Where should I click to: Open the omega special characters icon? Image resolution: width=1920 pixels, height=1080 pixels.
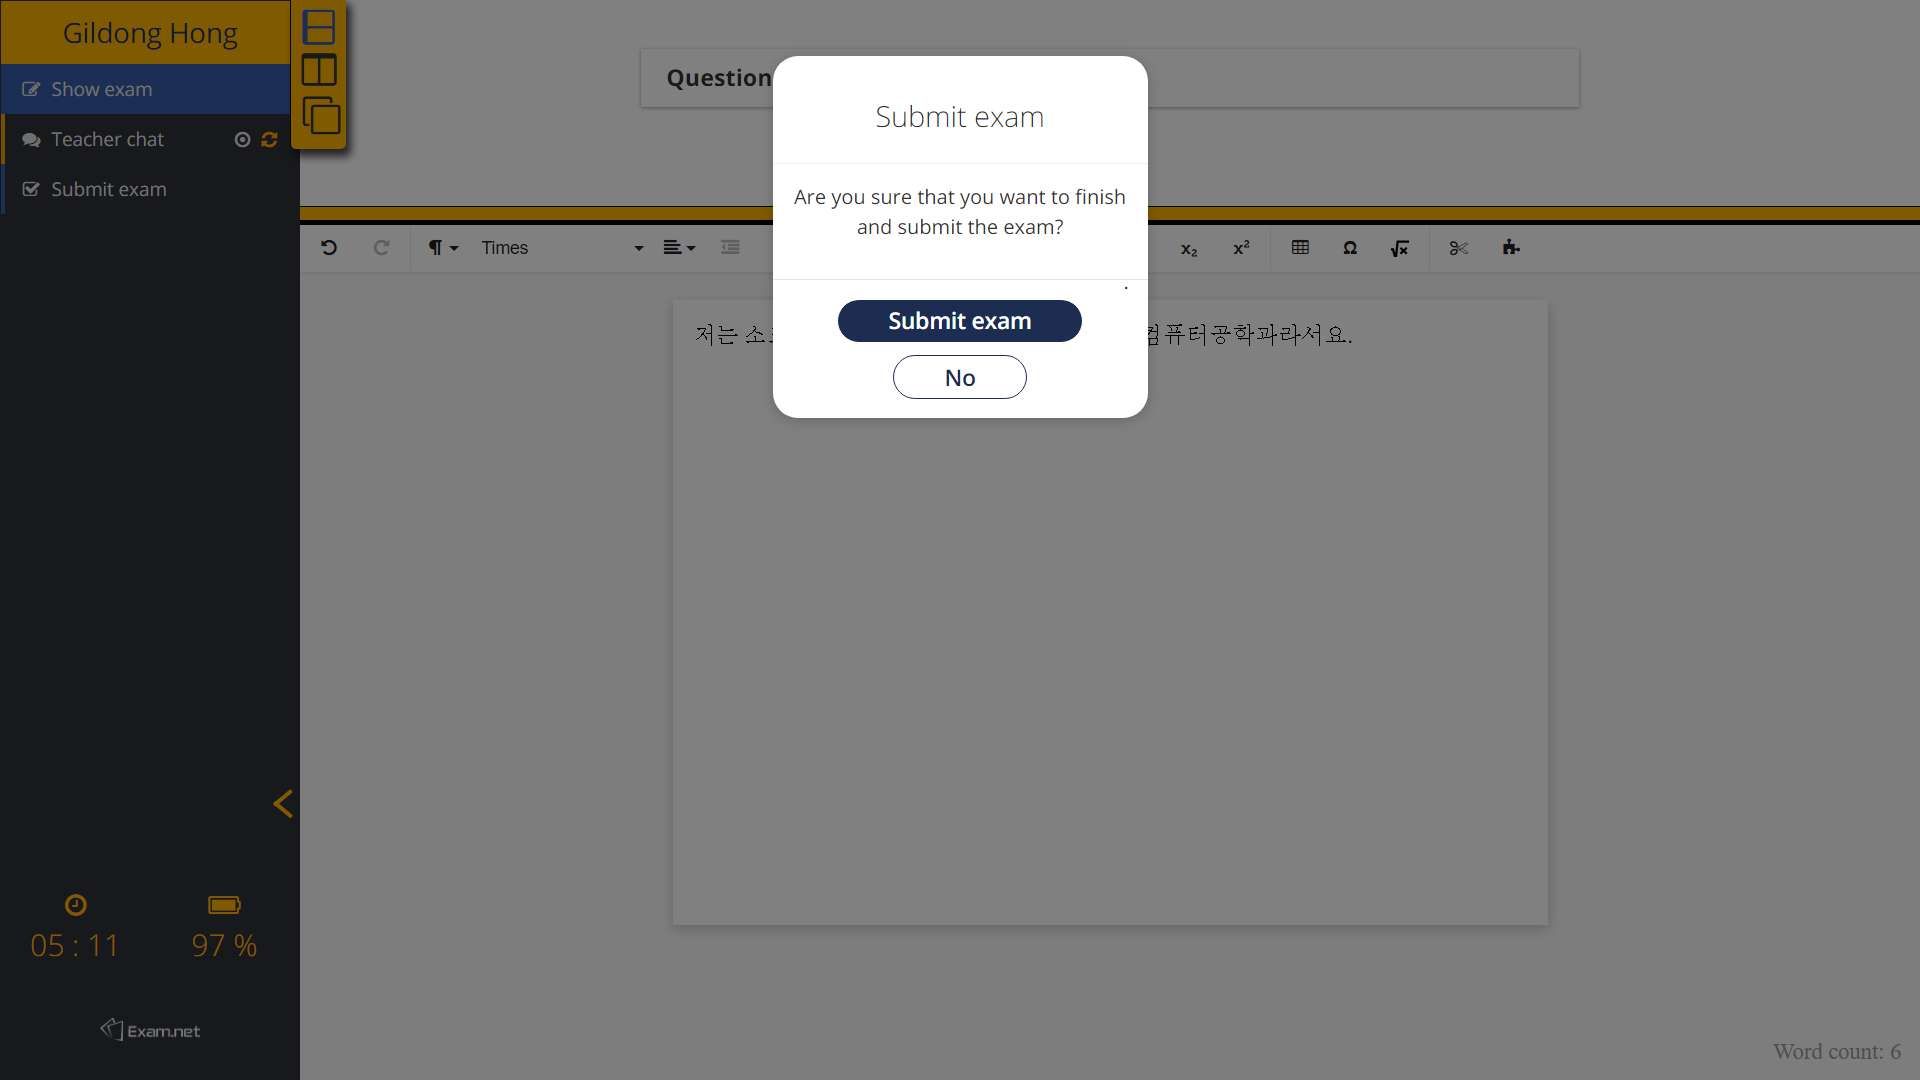click(1350, 248)
